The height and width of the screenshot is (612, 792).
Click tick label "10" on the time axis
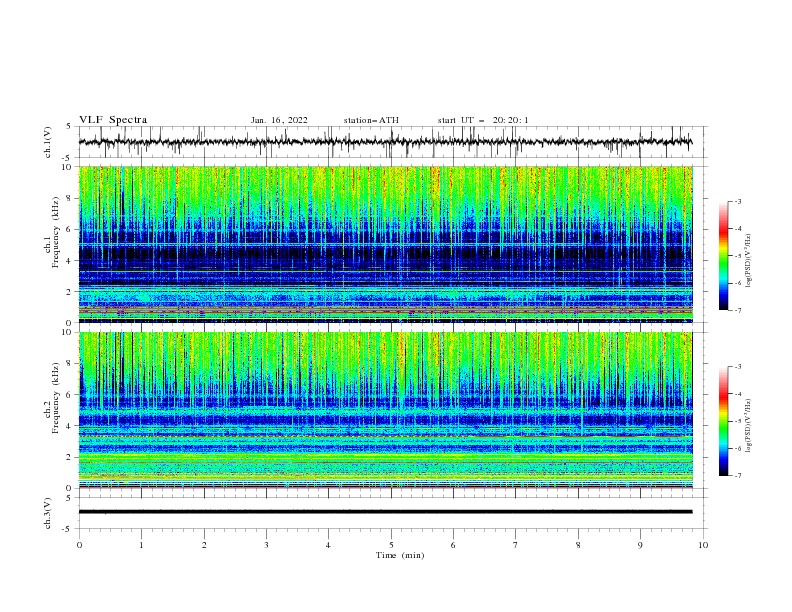(703, 545)
